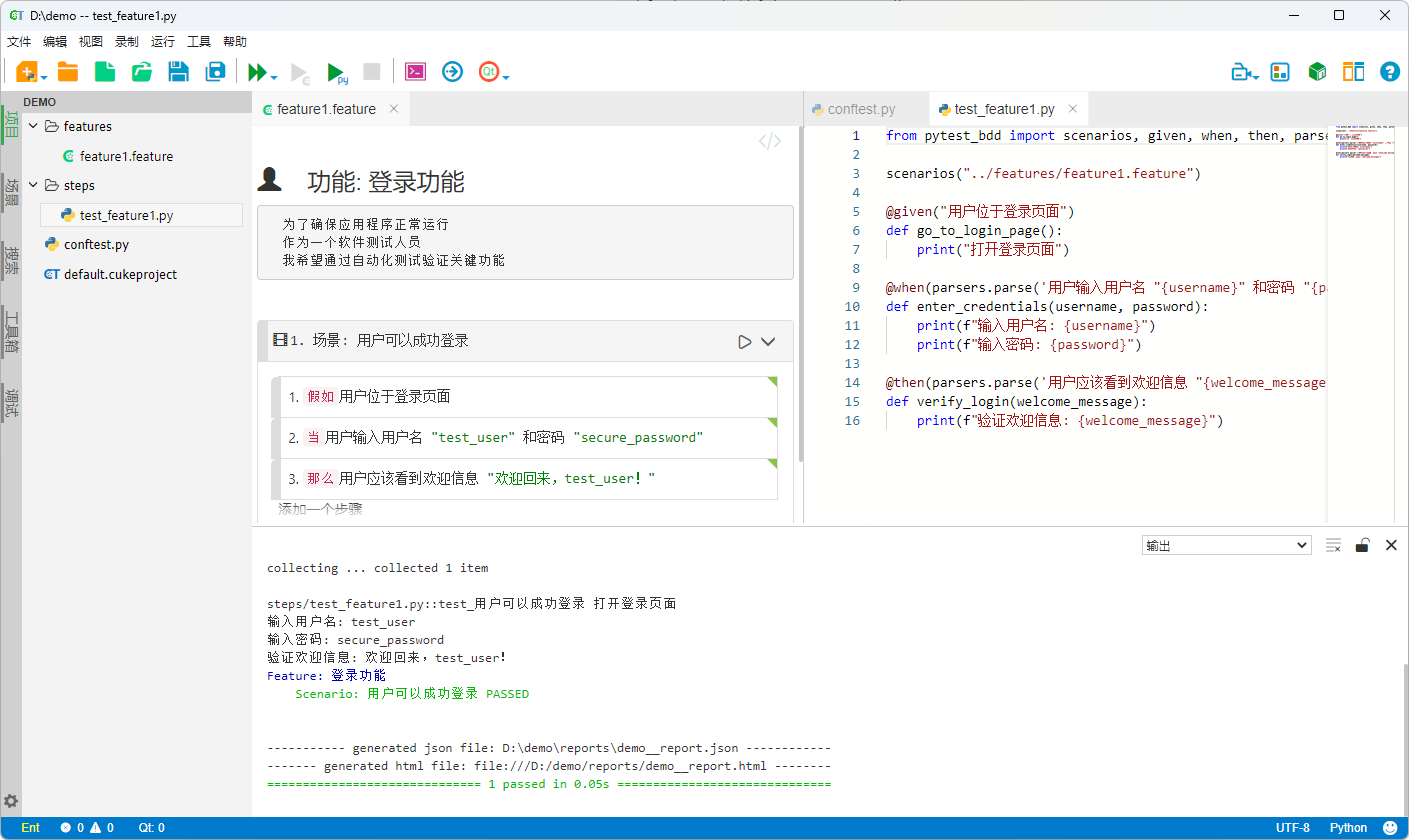Toggle the output scroll lock padlock
Viewport: 1409px width, 840px height.
pos(1362,545)
